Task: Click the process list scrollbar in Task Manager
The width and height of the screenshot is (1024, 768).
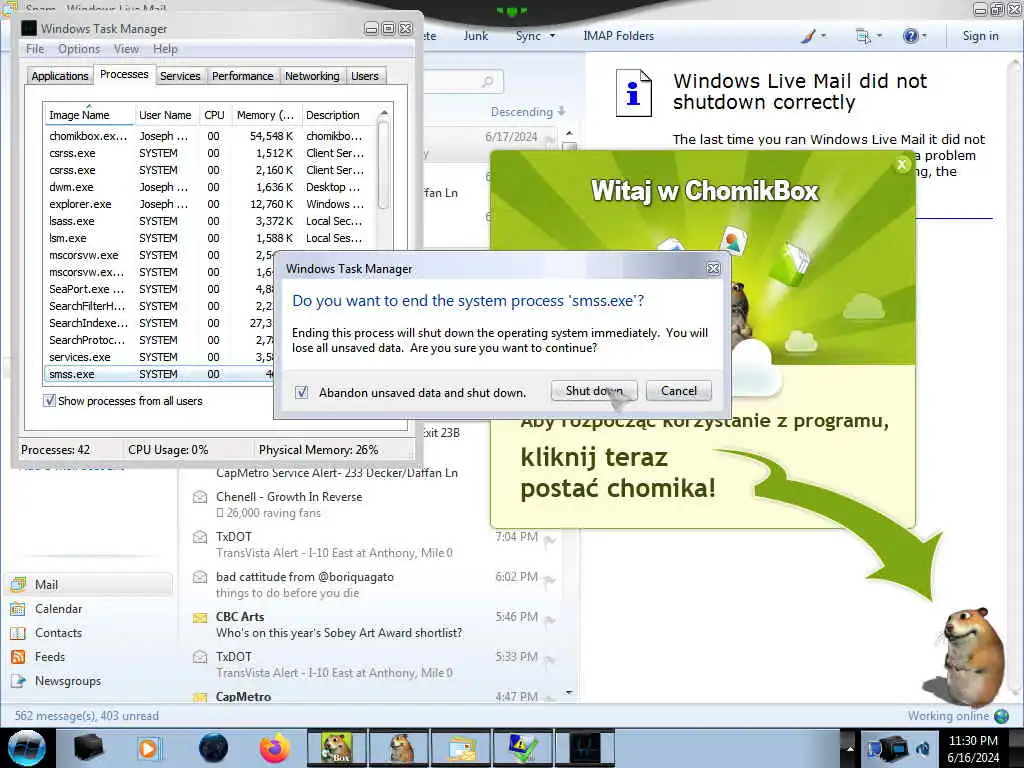Action: (x=383, y=165)
